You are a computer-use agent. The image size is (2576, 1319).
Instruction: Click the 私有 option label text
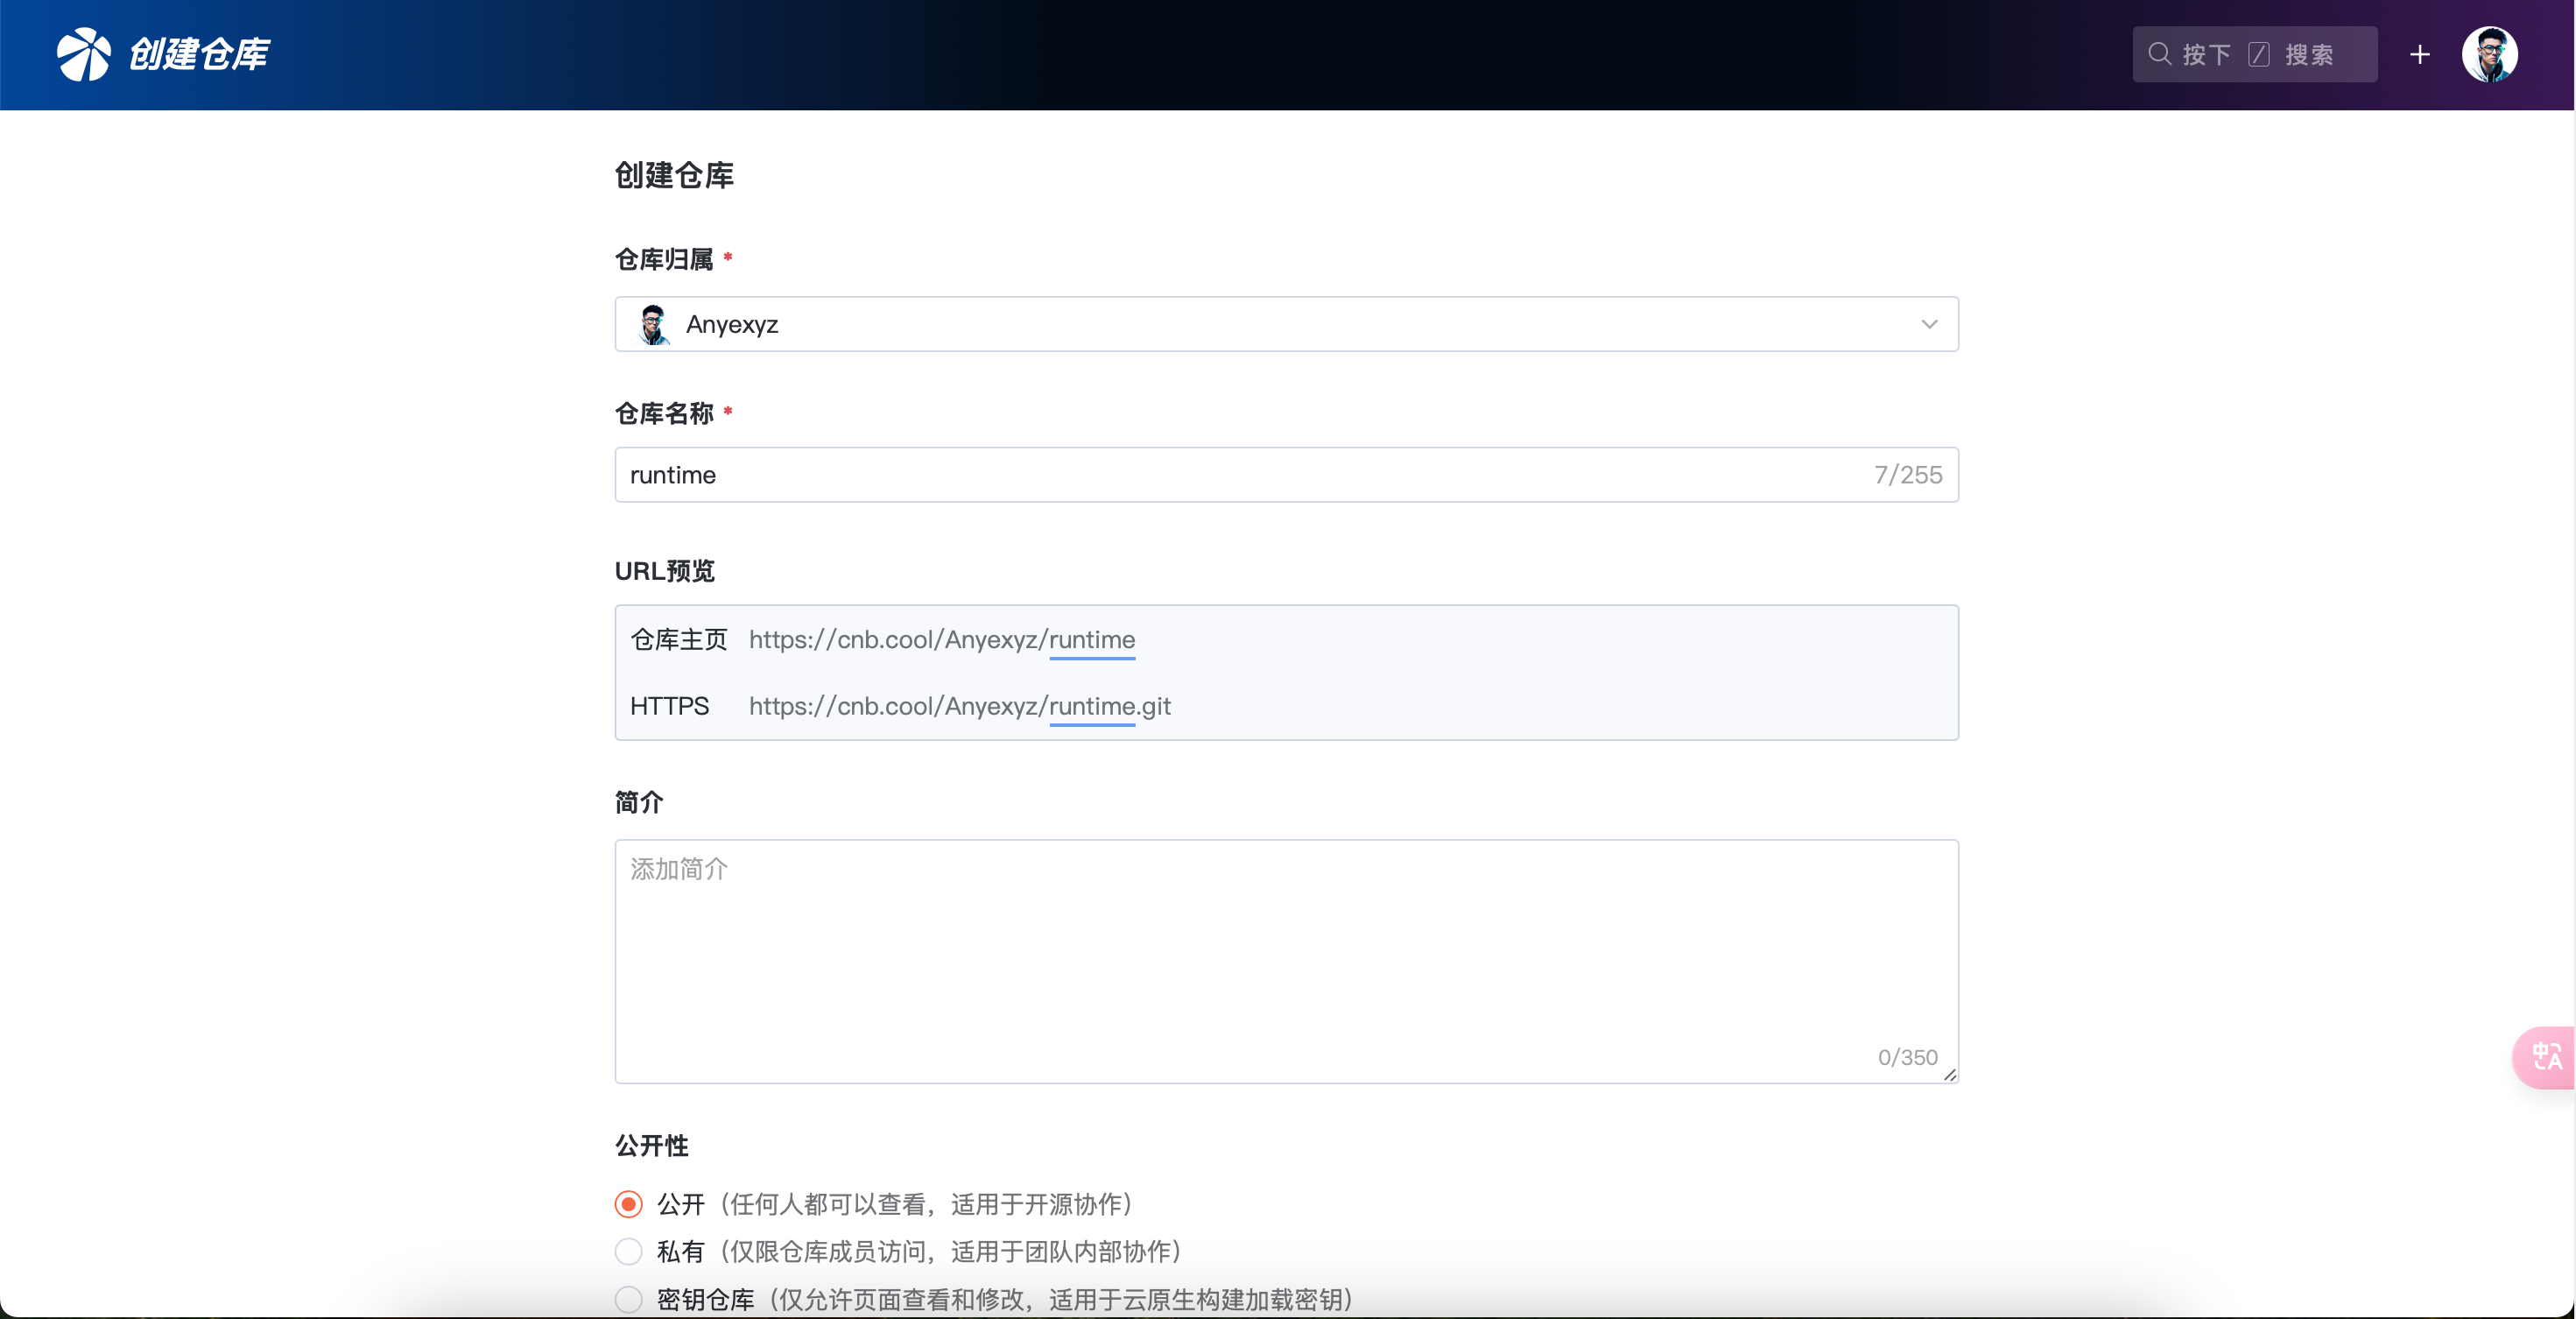(681, 1251)
